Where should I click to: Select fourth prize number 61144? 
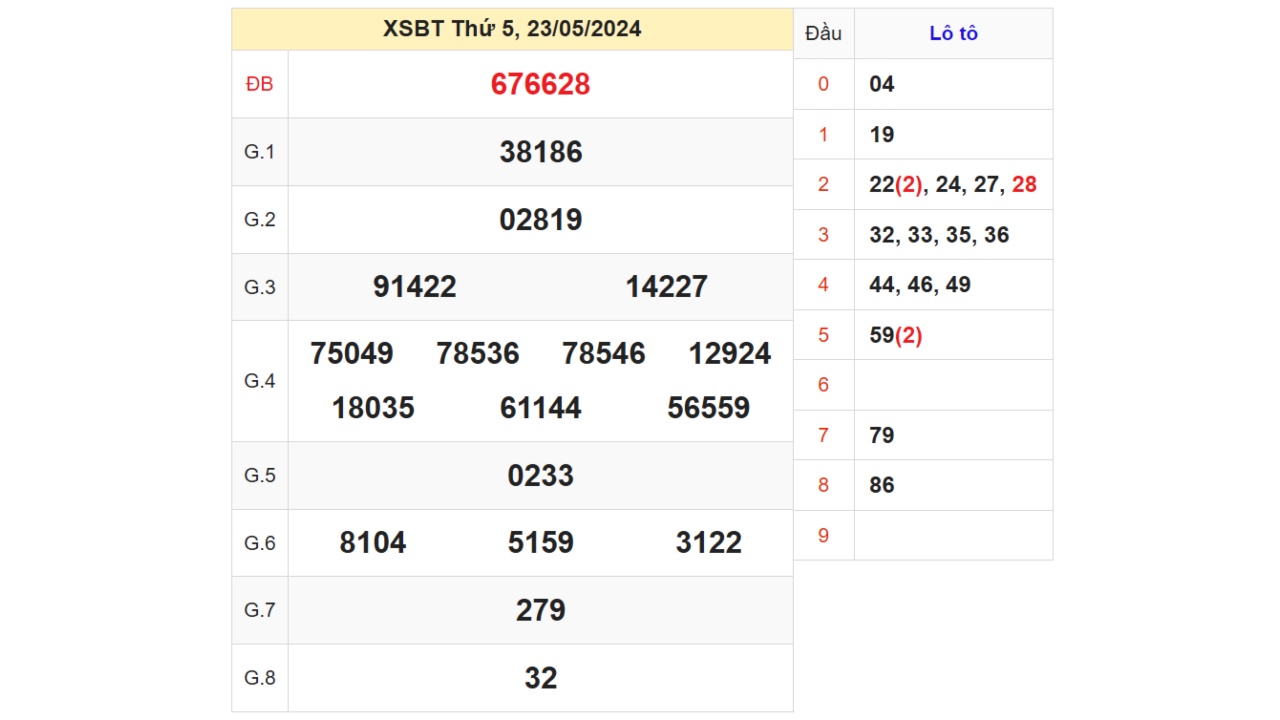point(540,408)
